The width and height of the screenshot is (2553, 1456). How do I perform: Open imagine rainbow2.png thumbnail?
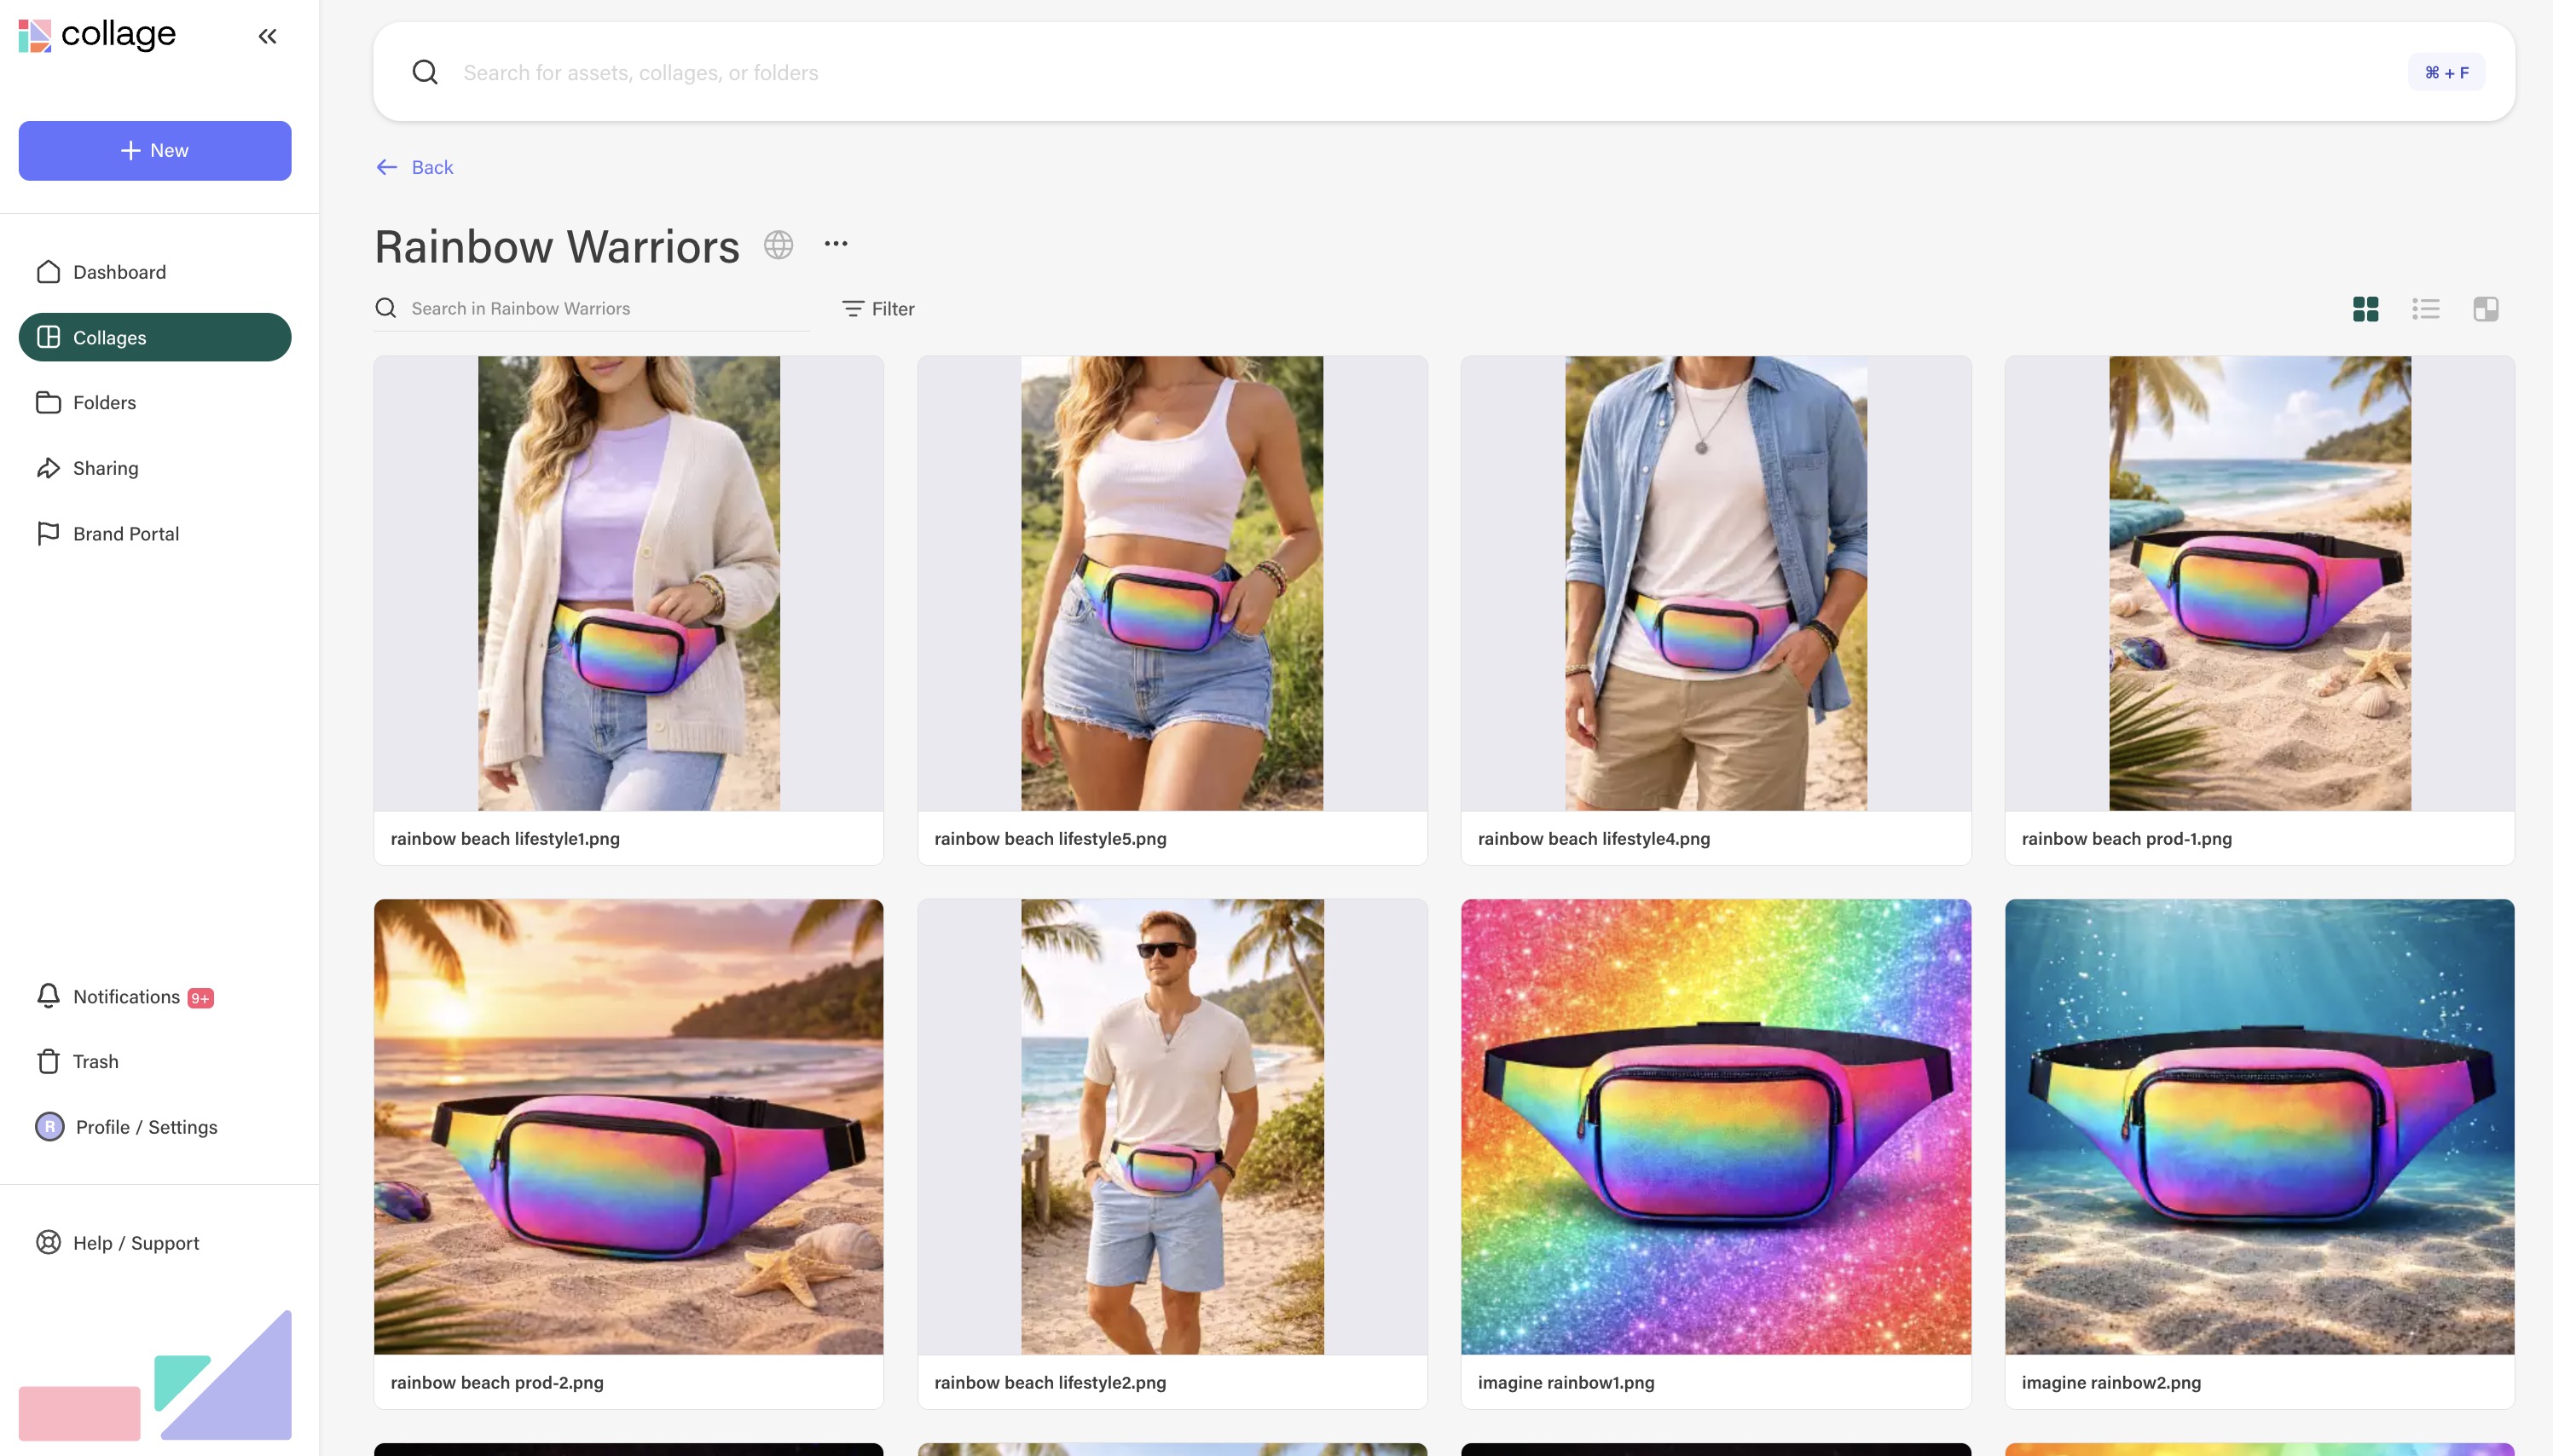point(2260,1127)
